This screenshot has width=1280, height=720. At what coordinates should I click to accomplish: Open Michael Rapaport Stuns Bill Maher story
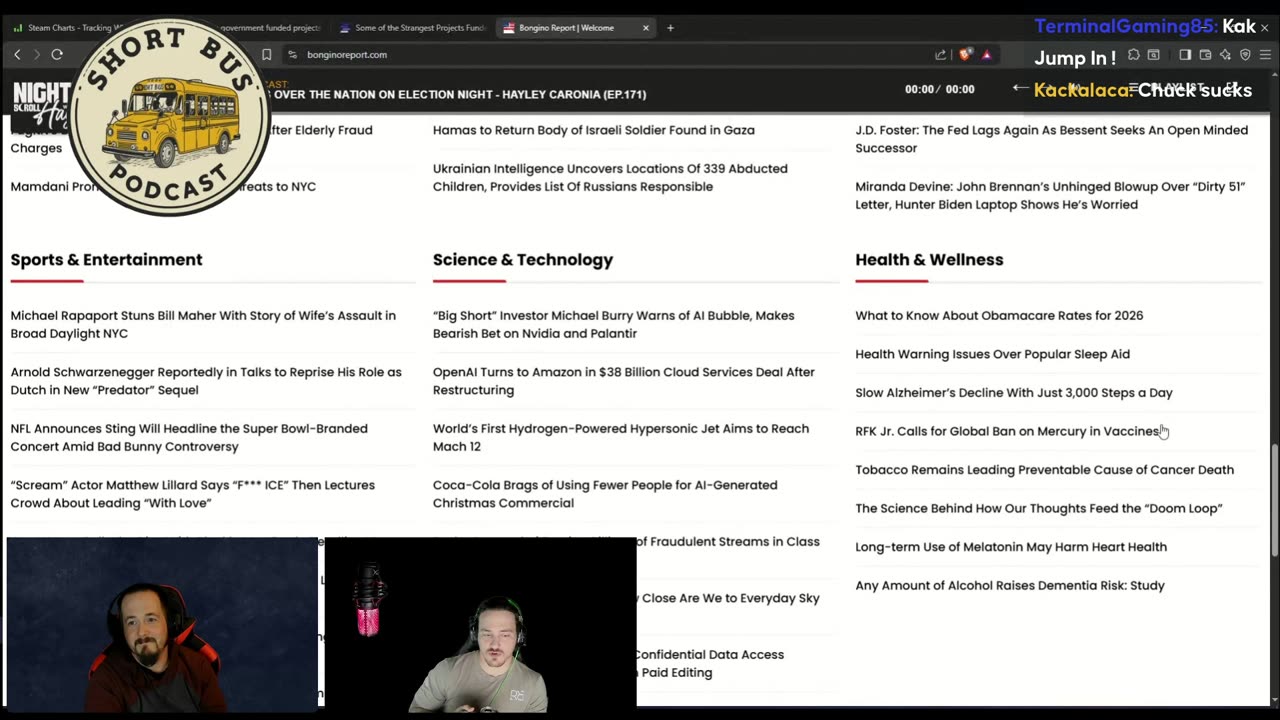tap(203, 325)
